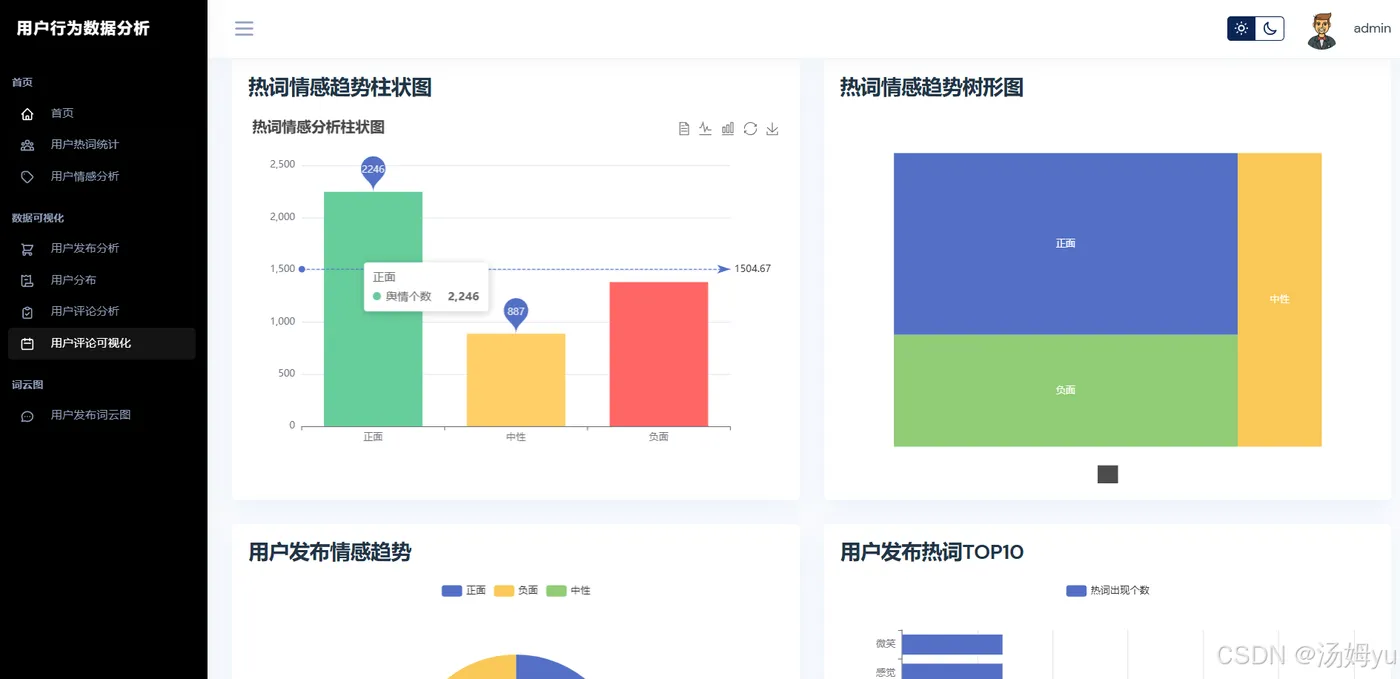This screenshot has height=679, width=1400.
Task: Switch bar chart to line chart icon
Action: [706, 128]
